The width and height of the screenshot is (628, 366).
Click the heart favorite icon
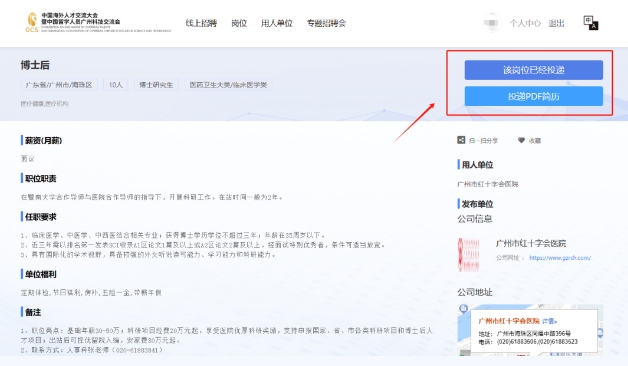(x=521, y=140)
